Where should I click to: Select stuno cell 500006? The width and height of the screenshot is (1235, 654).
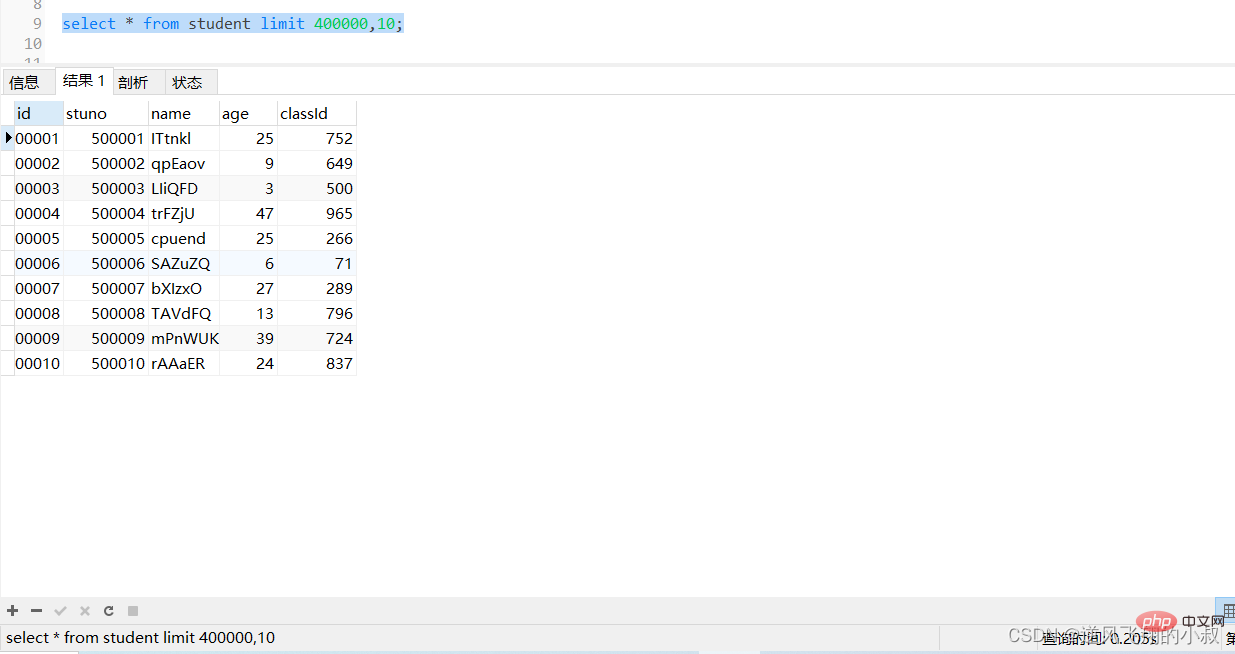pyautogui.click(x=106, y=263)
